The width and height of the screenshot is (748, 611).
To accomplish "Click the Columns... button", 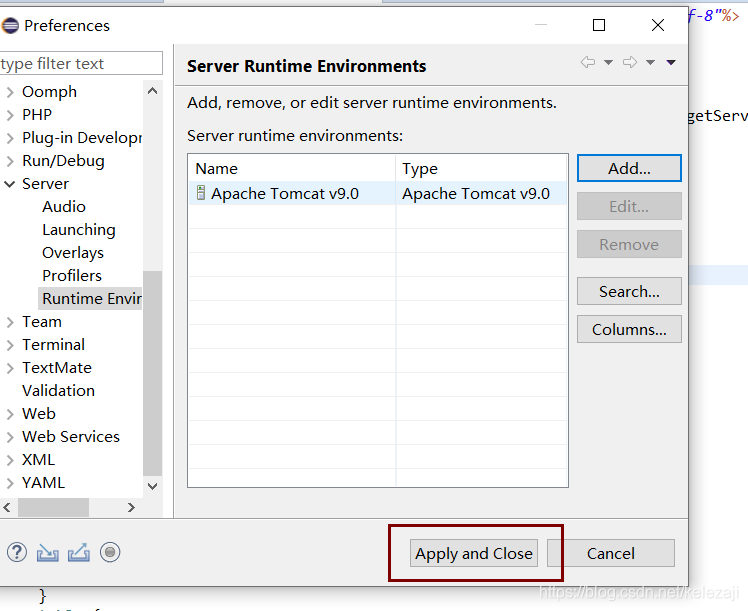I will tap(629, 329).
